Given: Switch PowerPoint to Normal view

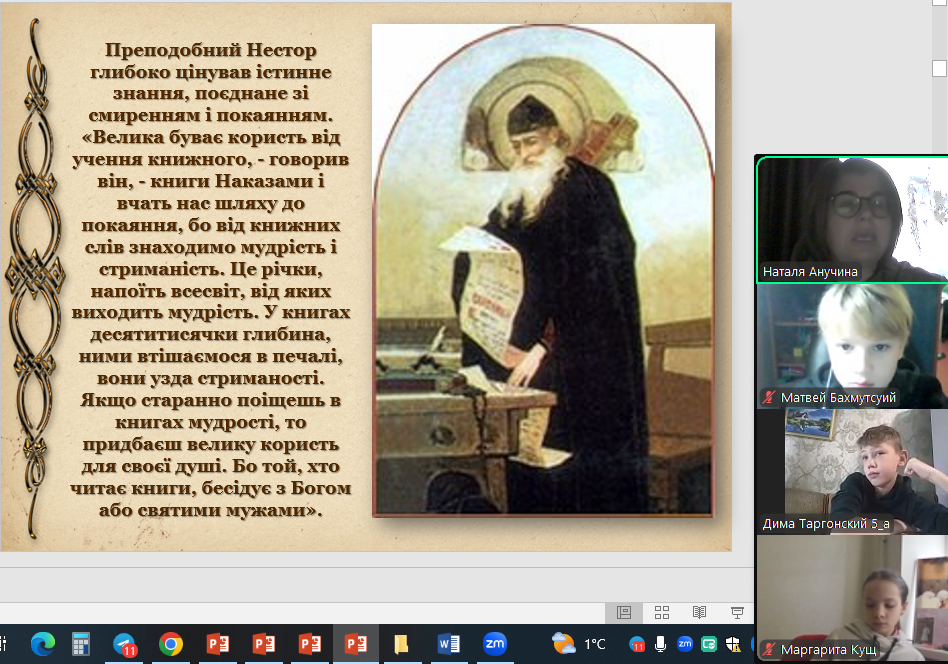Looking at the screenshot, I should tap(624, 613).
